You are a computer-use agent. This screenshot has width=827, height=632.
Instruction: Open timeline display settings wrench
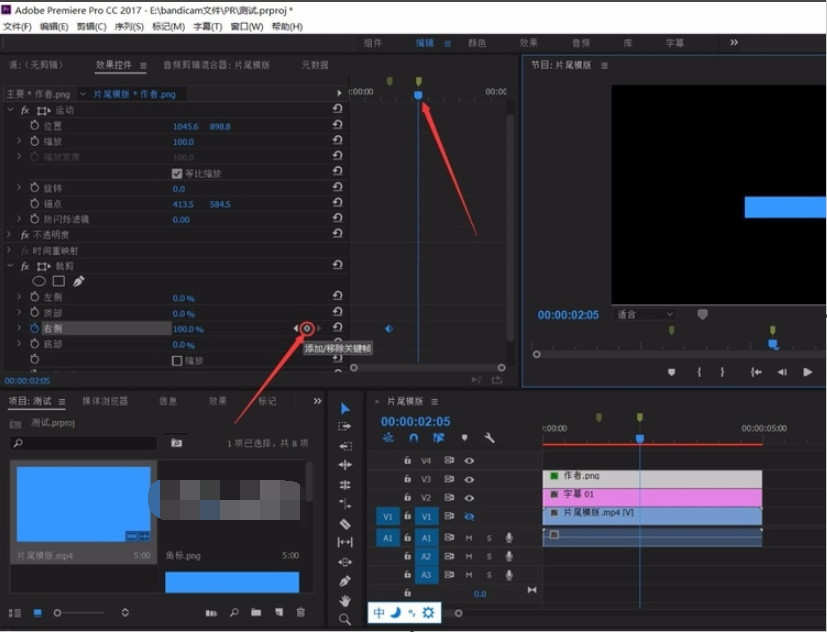489,438
